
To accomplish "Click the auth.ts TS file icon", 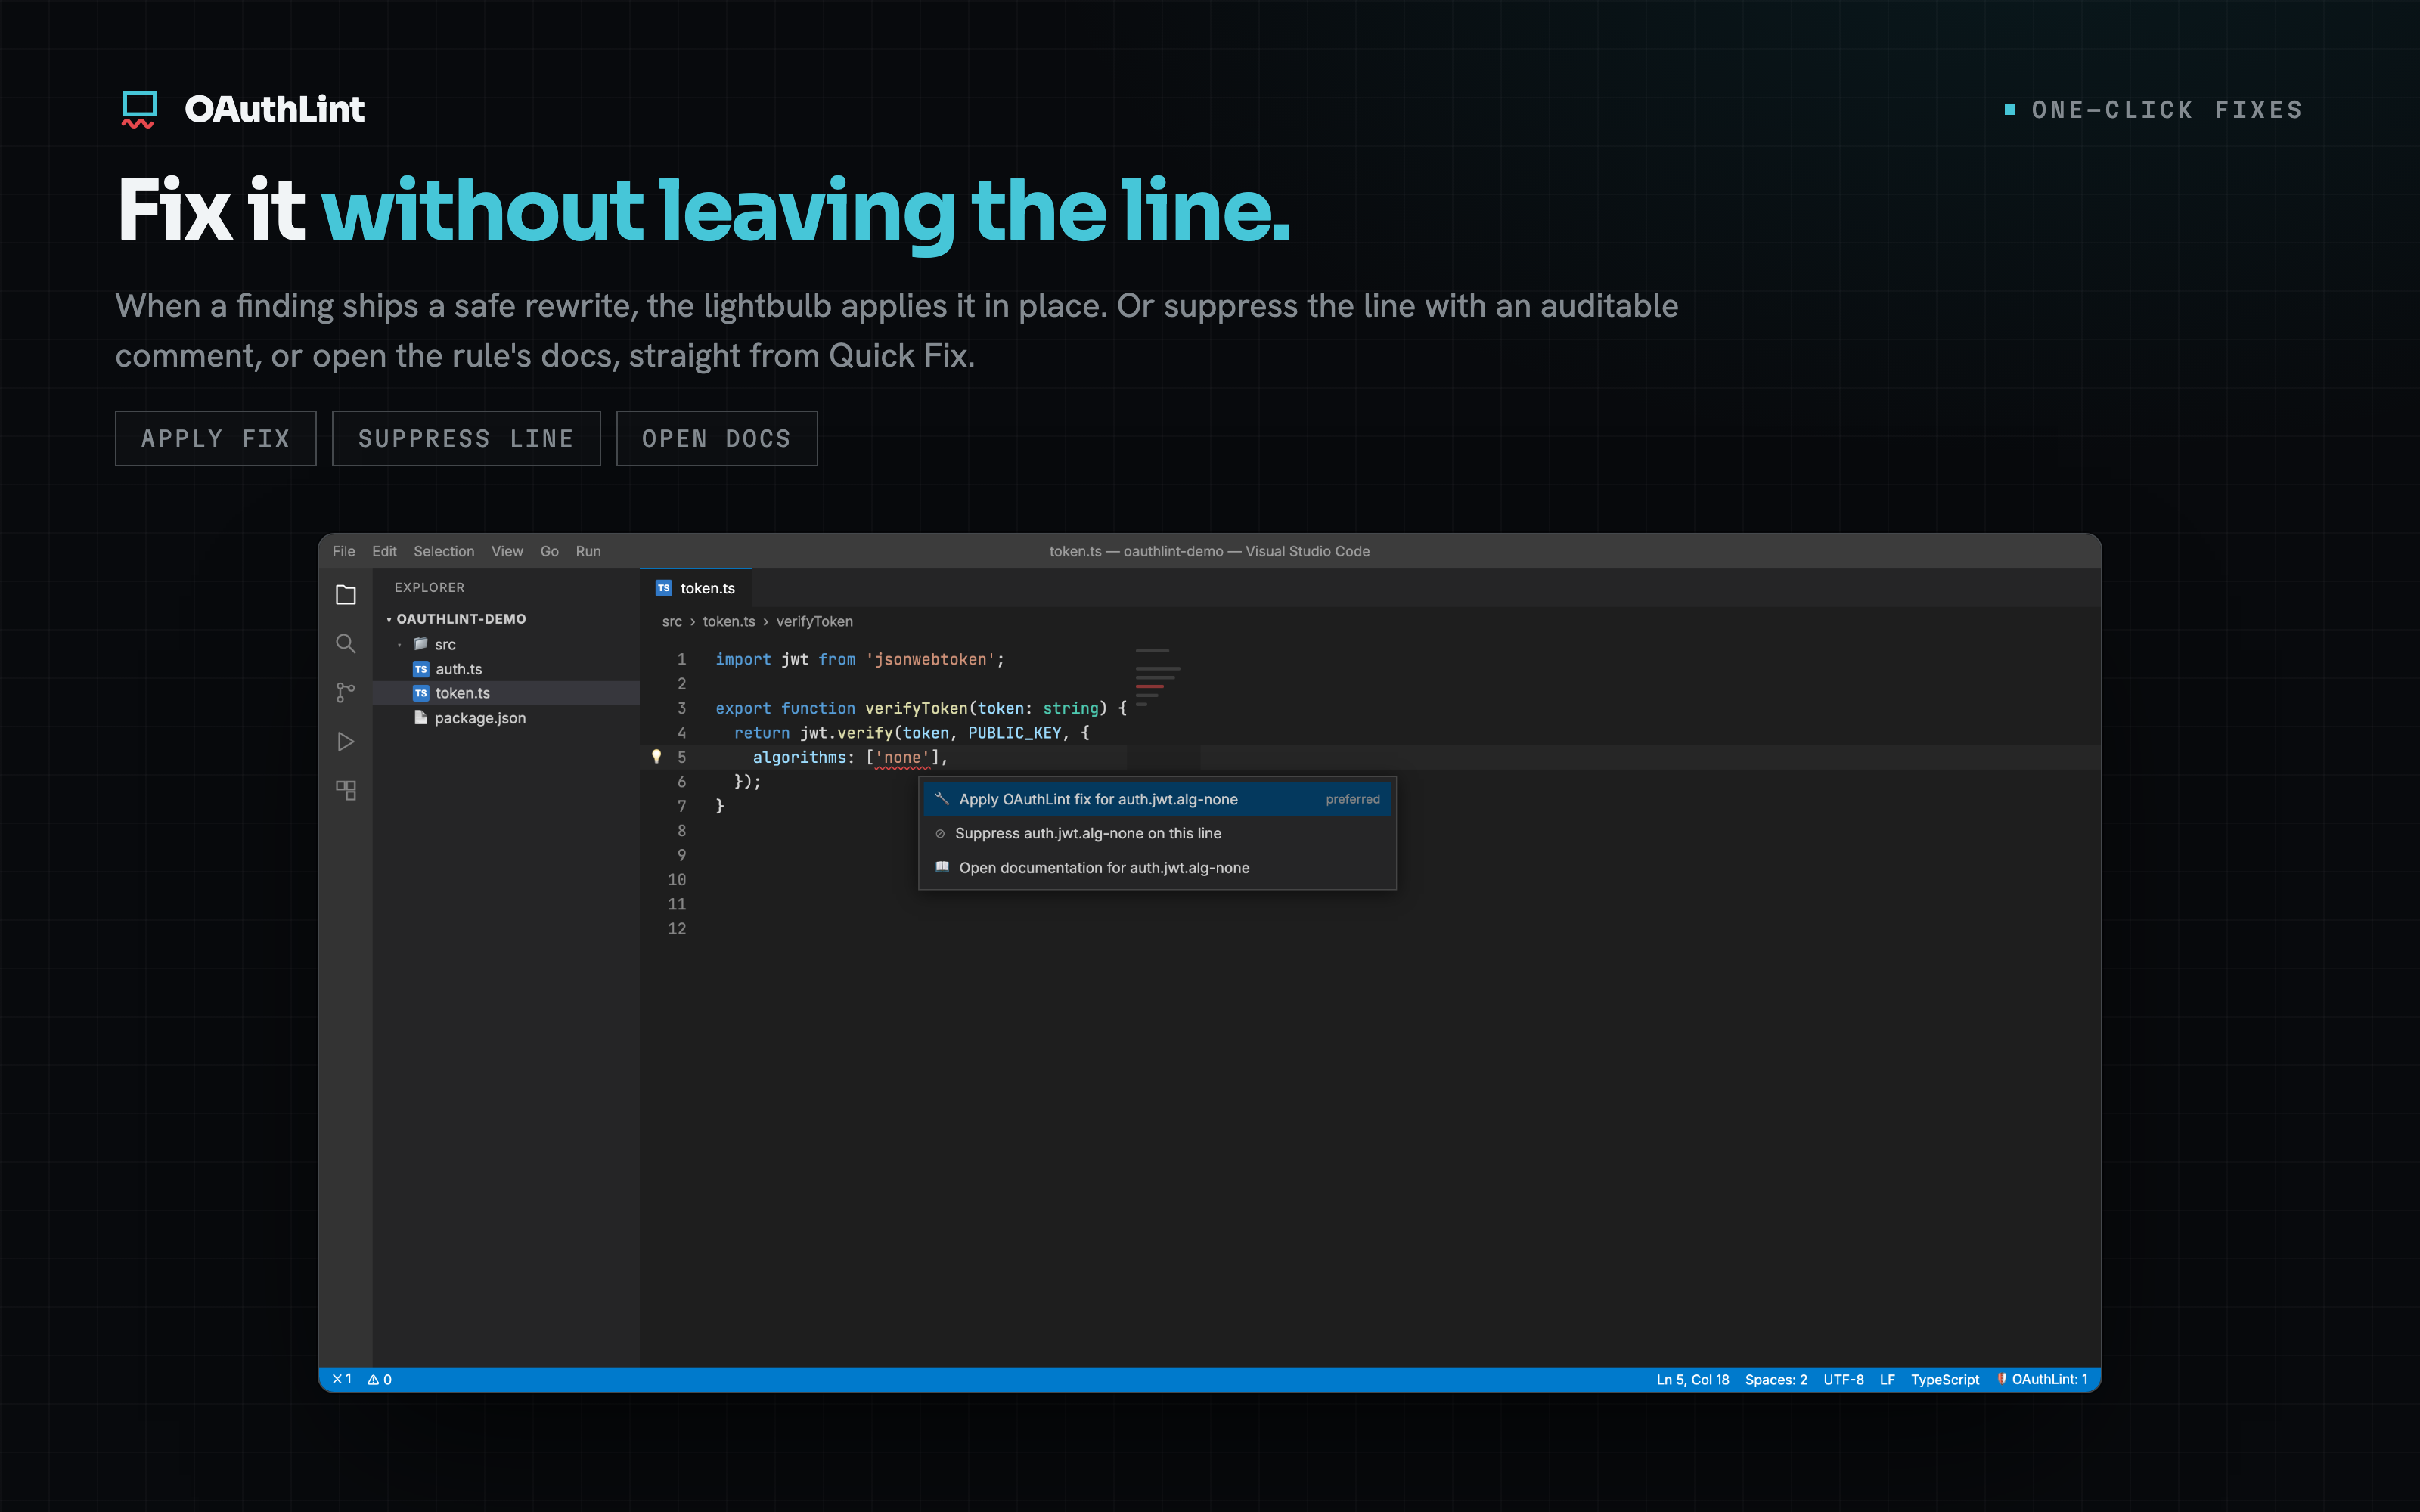I will click(421, 669).
